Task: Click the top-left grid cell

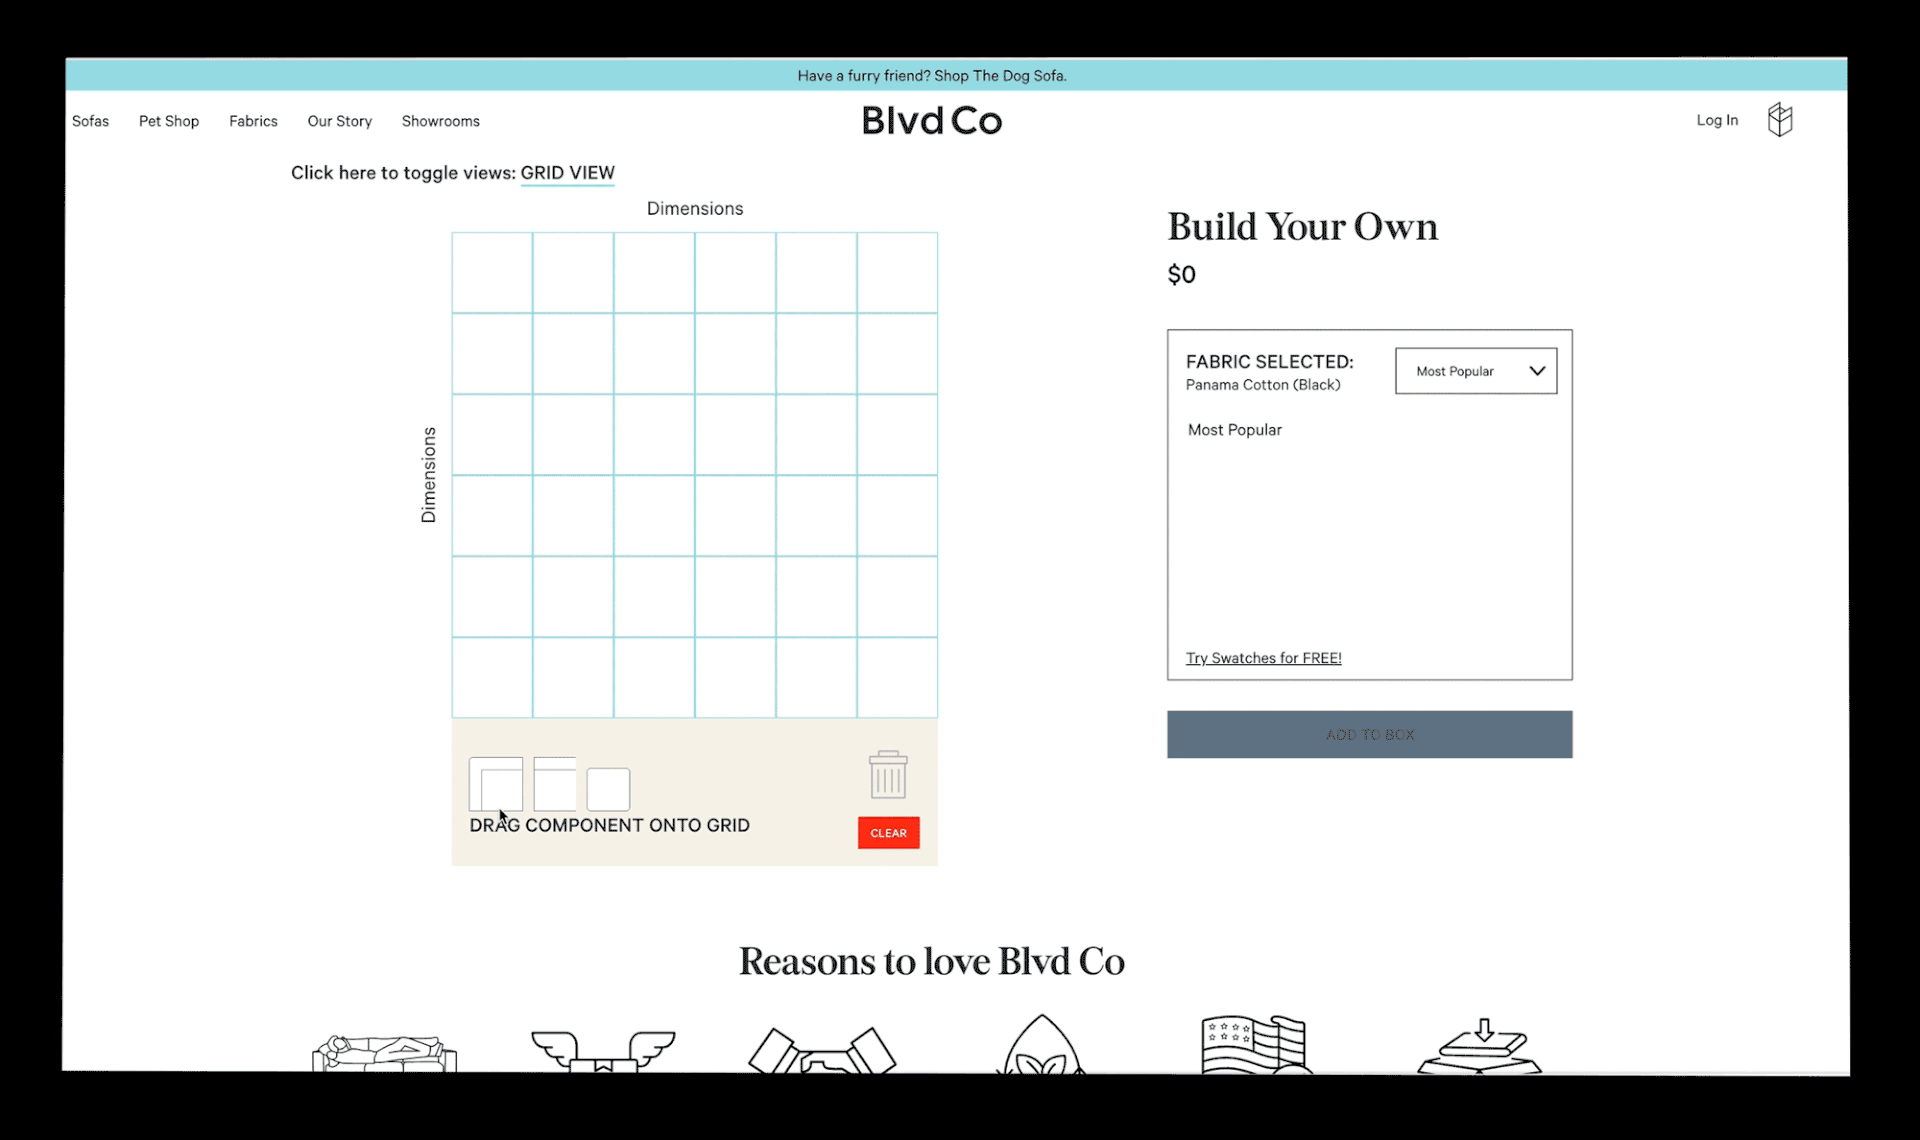Action: coord(492,273)
